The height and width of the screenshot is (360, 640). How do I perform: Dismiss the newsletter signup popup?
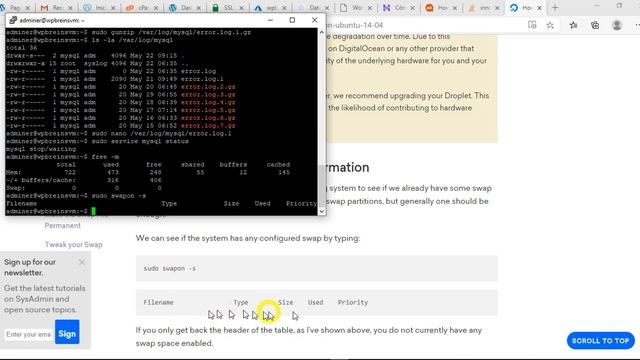point(82,262)
